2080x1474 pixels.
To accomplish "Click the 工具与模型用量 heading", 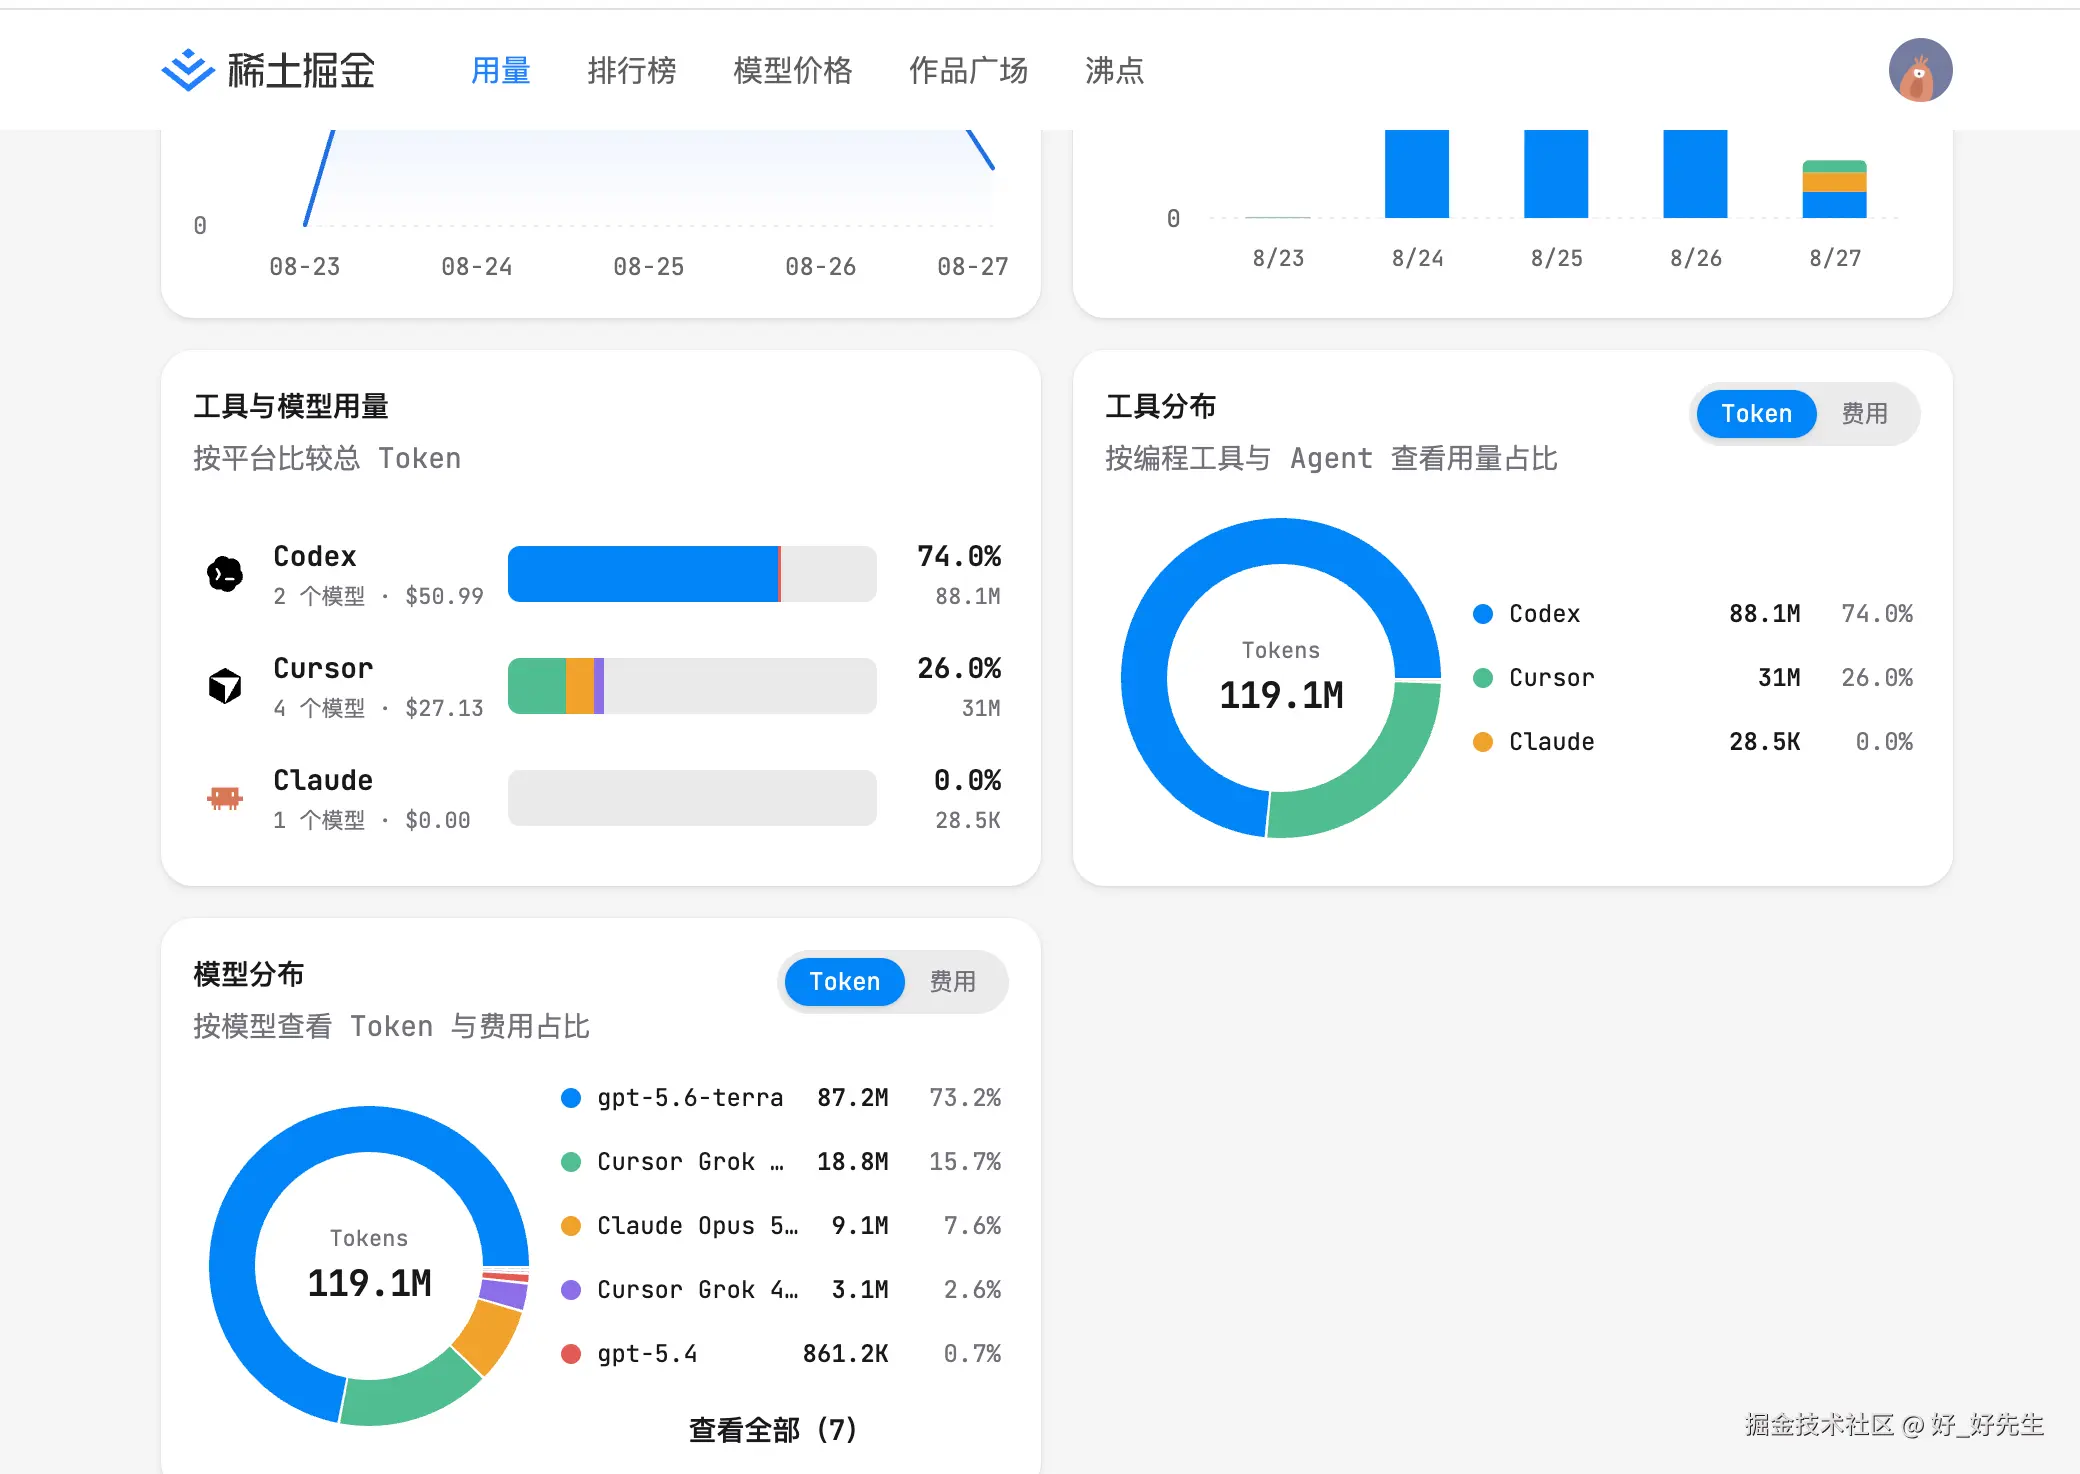I will (291, 406).
